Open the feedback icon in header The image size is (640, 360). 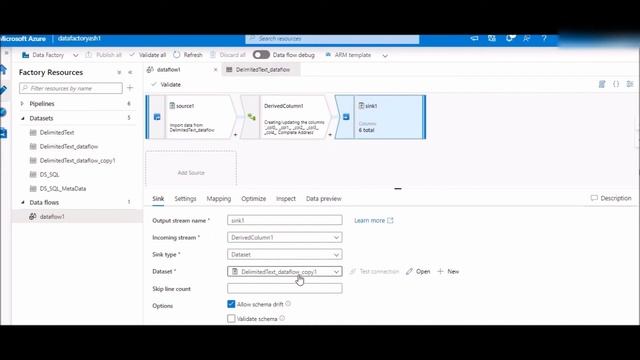click(x=527, y=38)
